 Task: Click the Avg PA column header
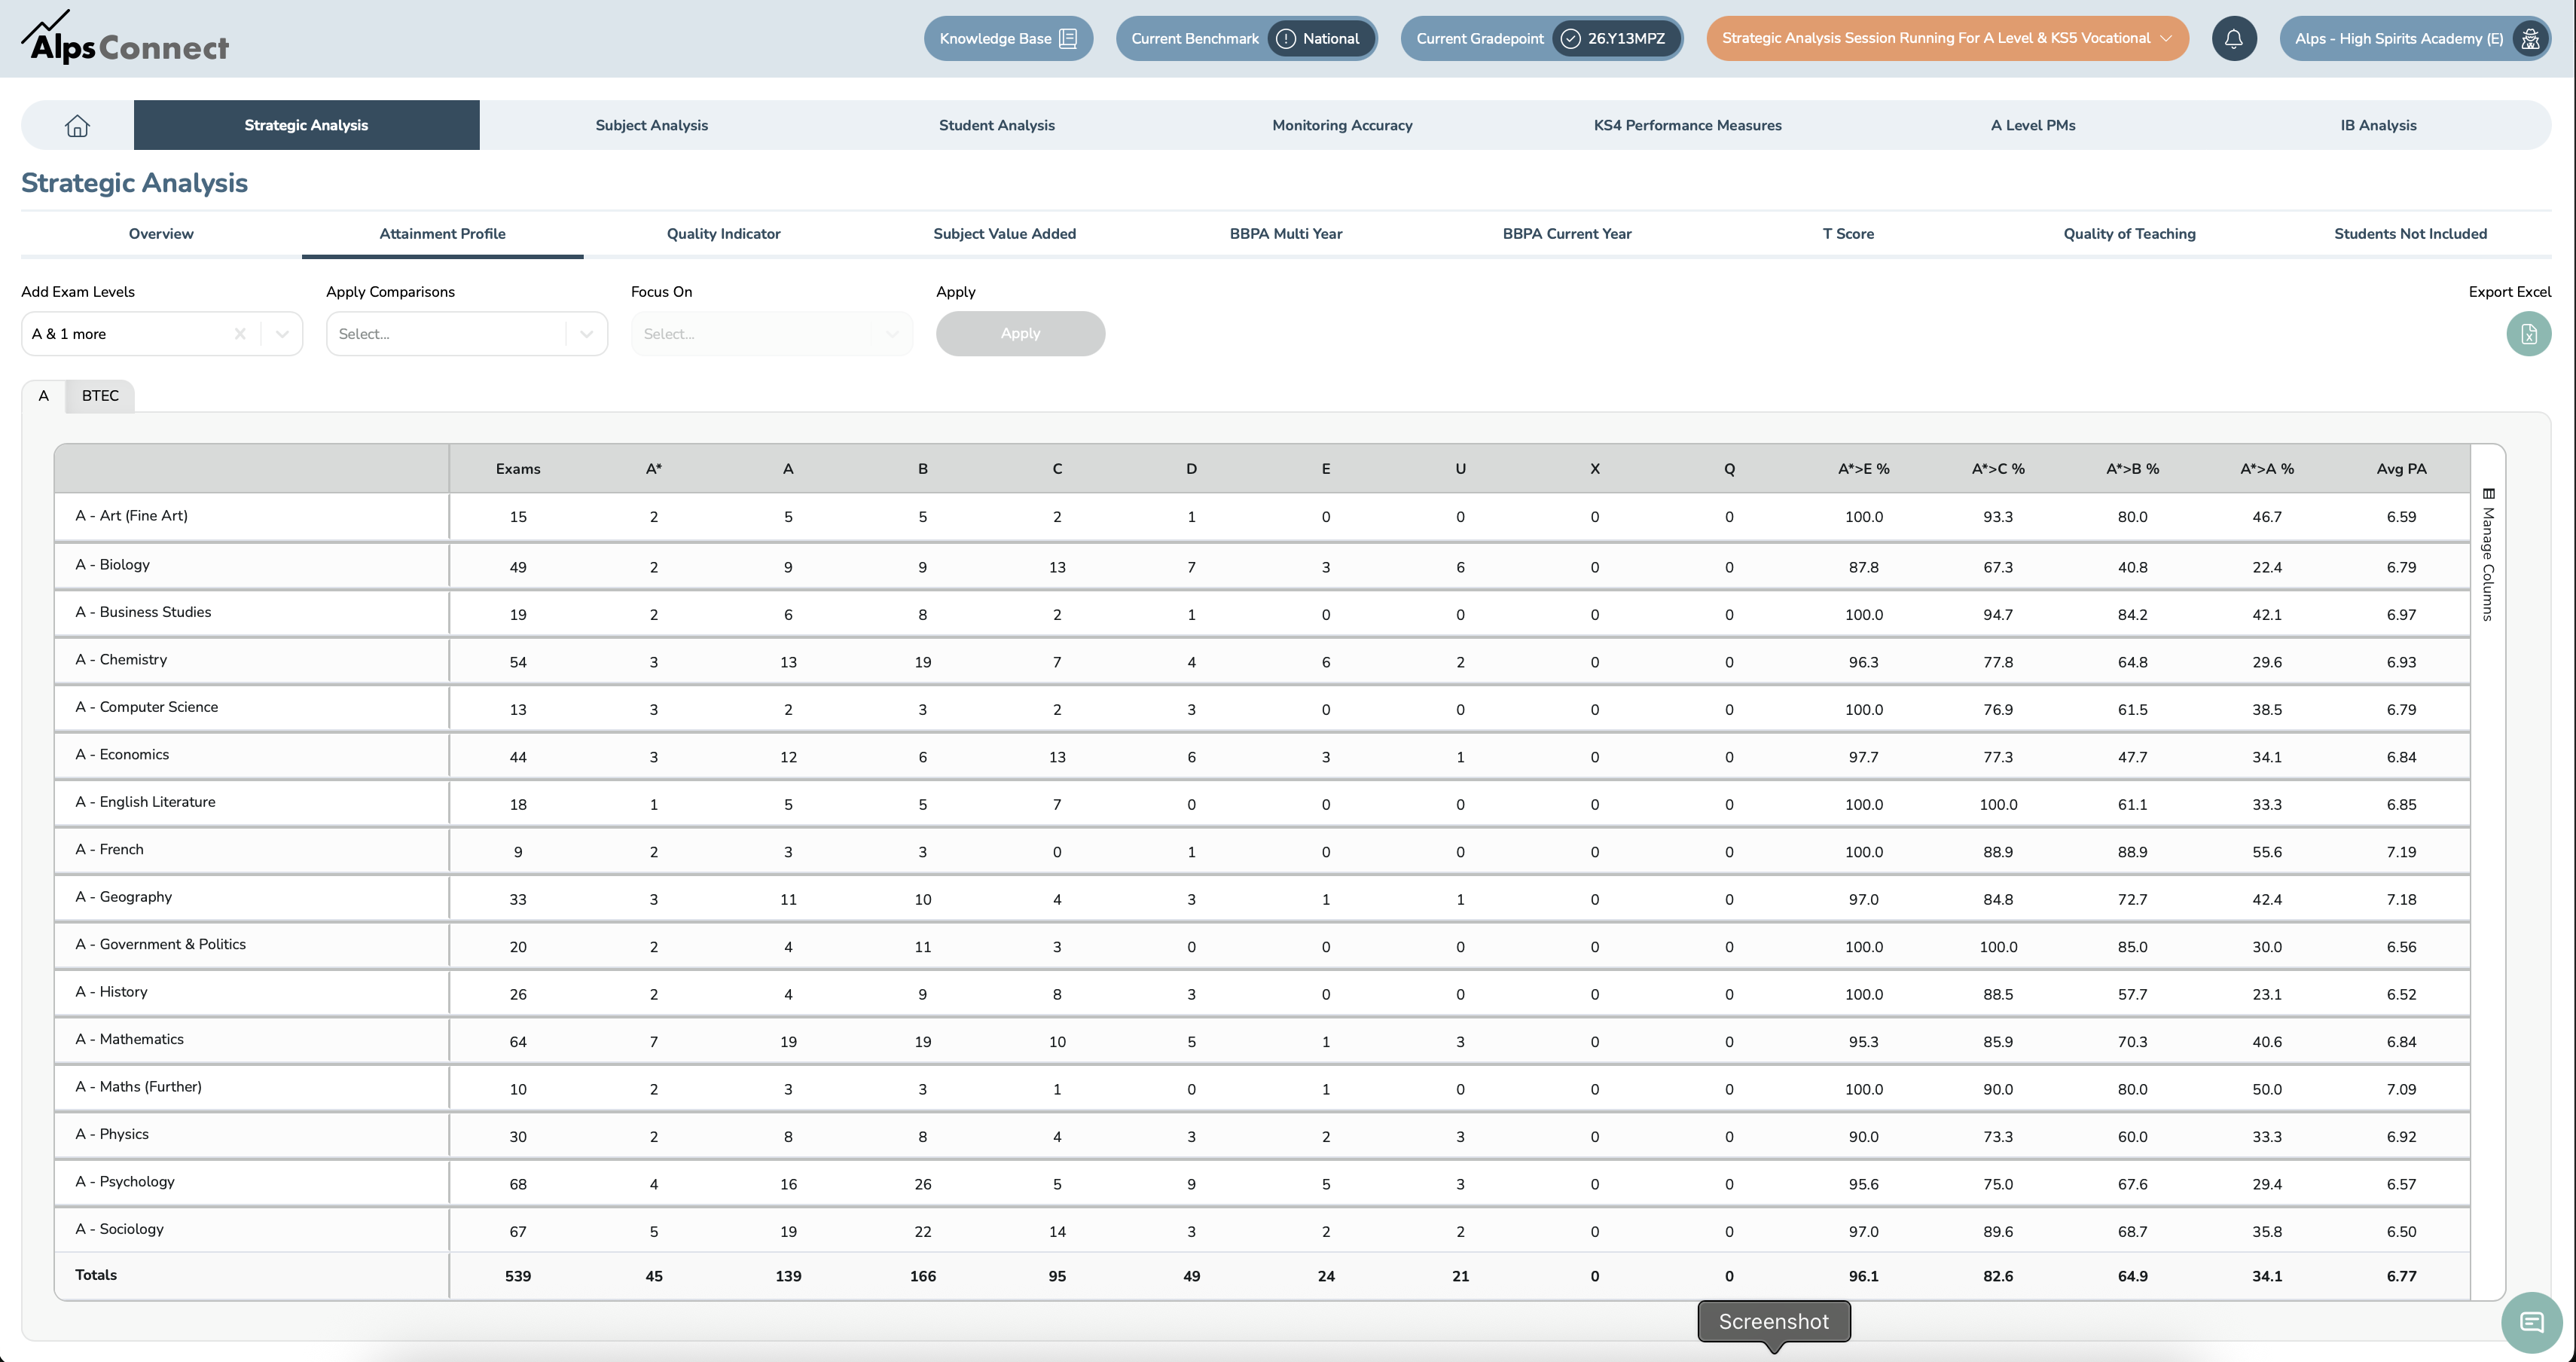click(x=2401, y=469)
